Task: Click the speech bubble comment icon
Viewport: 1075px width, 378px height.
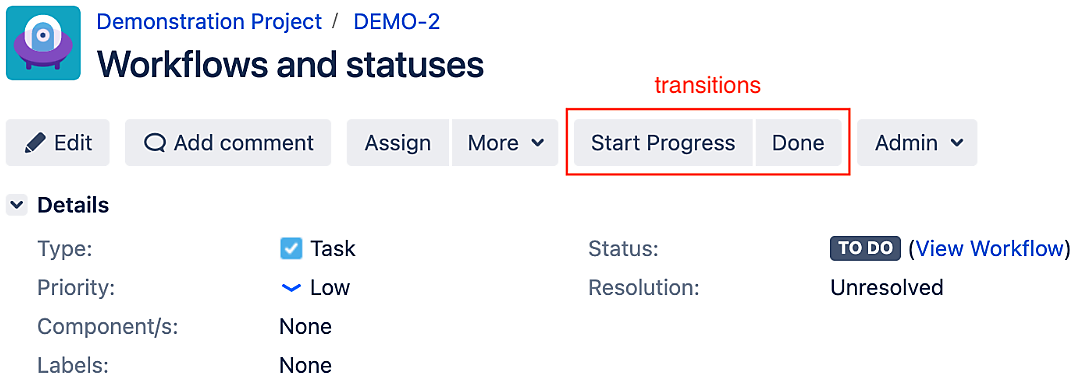Action: click(x=155, y=143)
